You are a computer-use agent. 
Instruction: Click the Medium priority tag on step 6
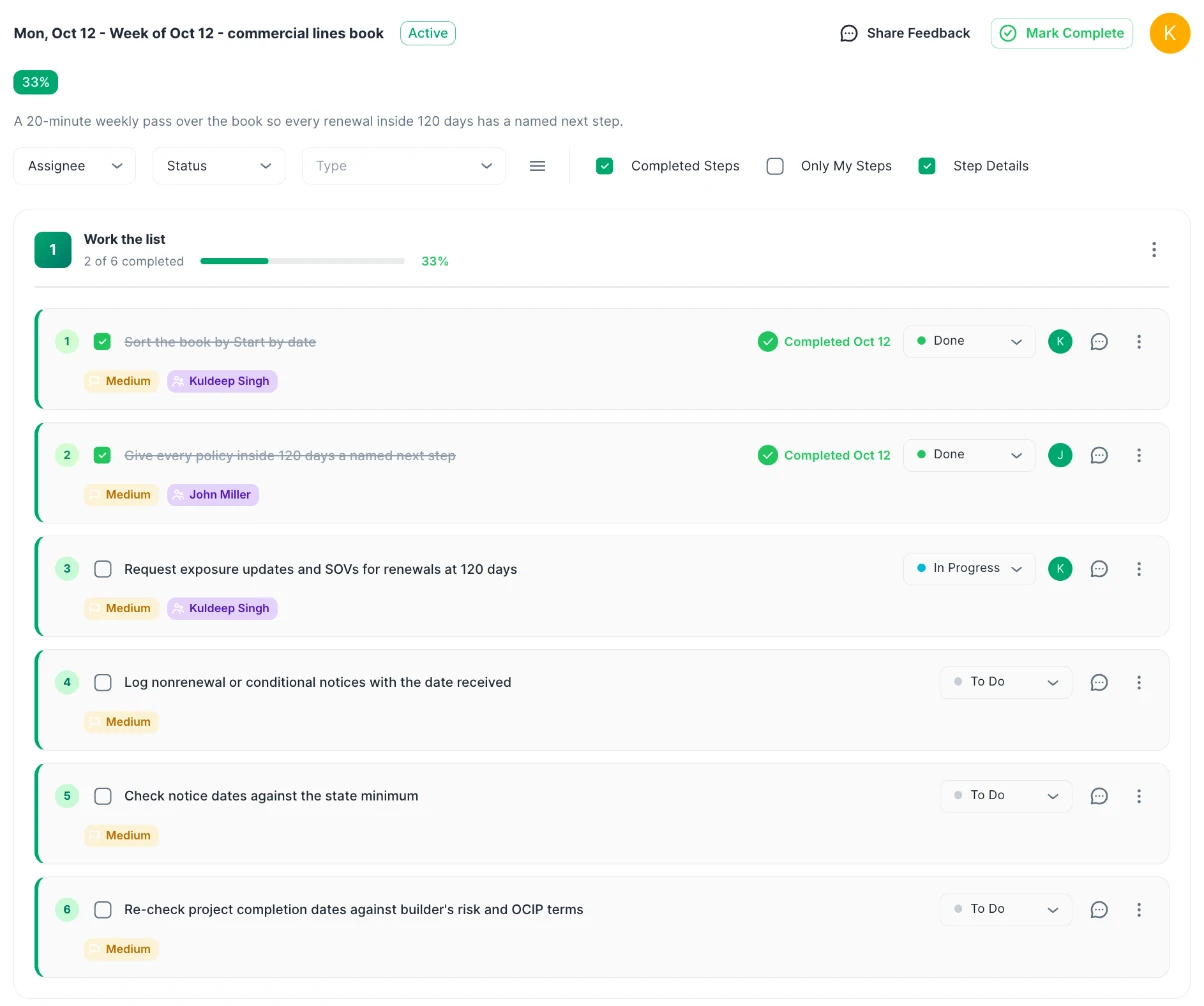point(121,949)
